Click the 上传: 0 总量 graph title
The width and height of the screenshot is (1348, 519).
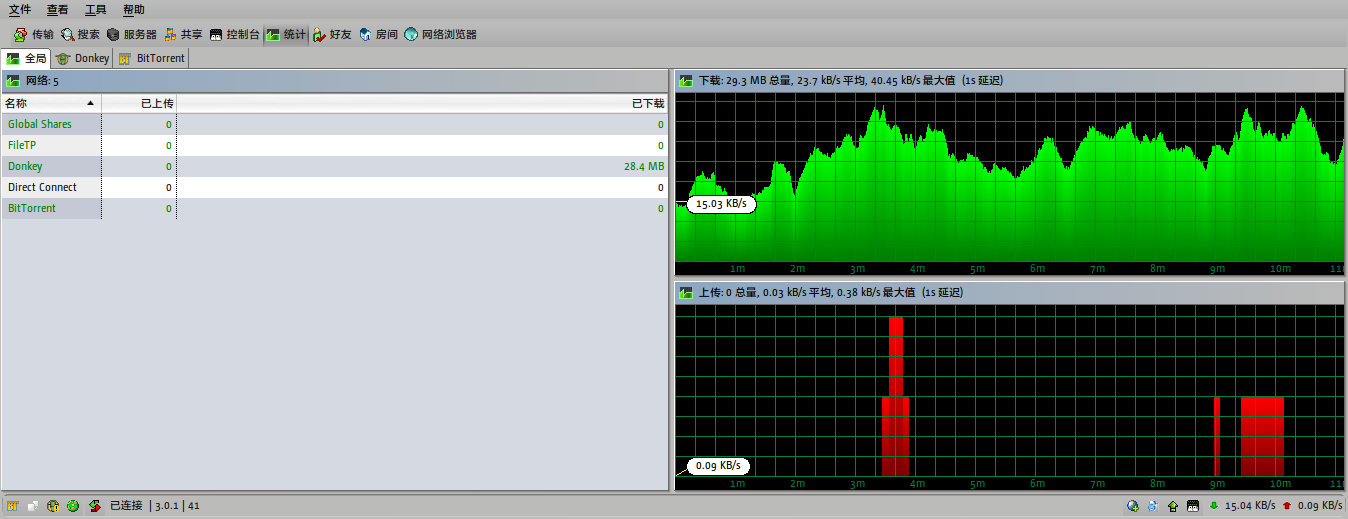(x=829, y=293)
